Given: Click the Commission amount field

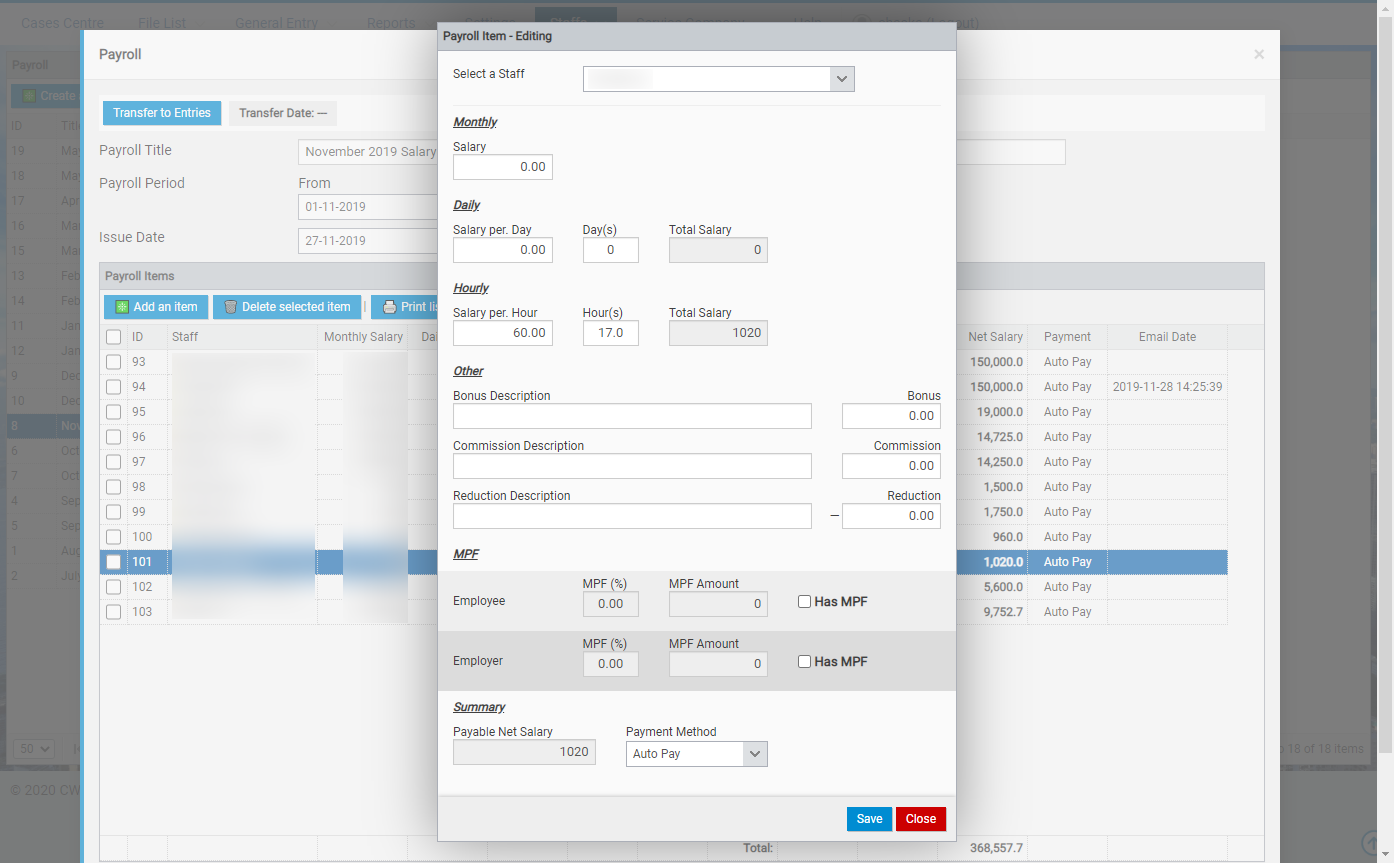Looking at the screenshot, I should pos(891,466).
